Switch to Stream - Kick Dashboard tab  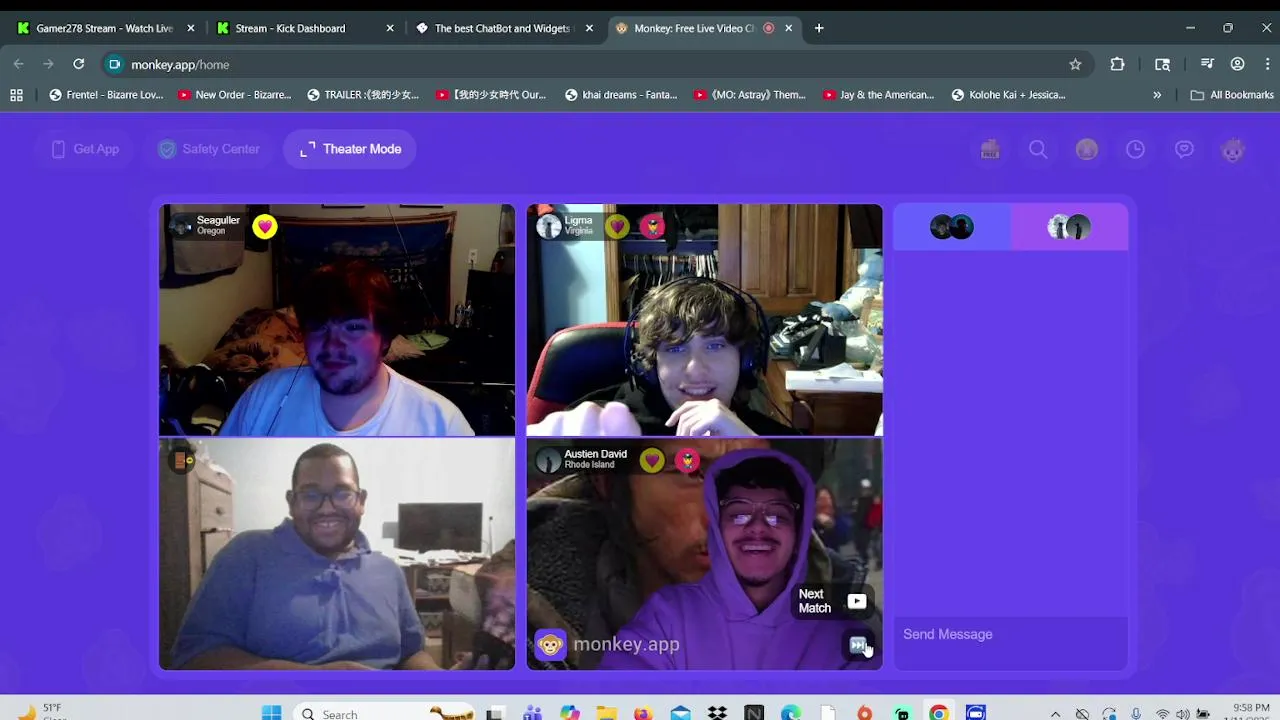(x=304, y=28)
